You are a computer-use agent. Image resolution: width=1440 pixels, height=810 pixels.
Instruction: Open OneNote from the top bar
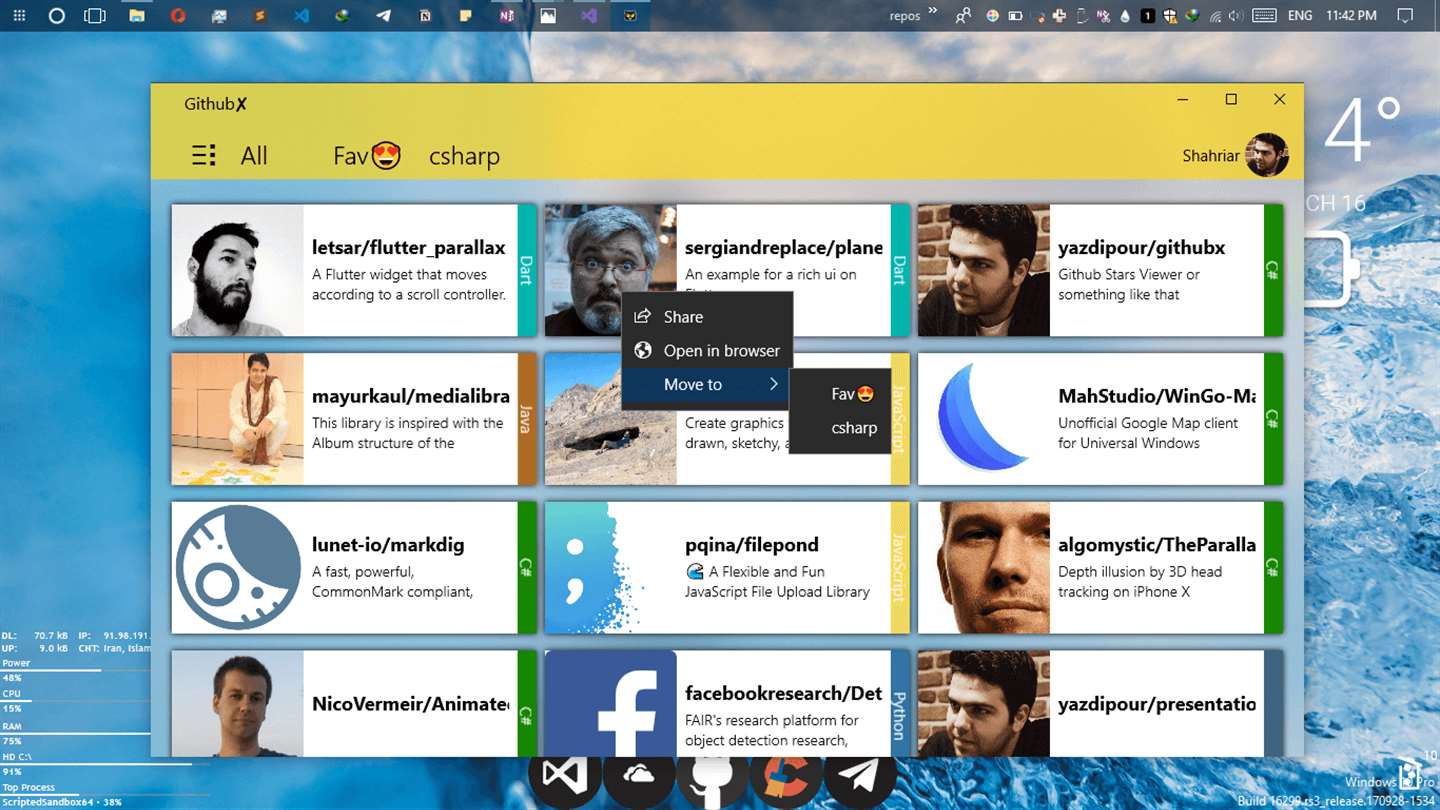click(507, 16)
